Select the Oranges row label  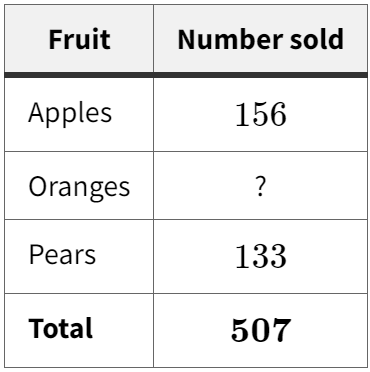point(79,187)
